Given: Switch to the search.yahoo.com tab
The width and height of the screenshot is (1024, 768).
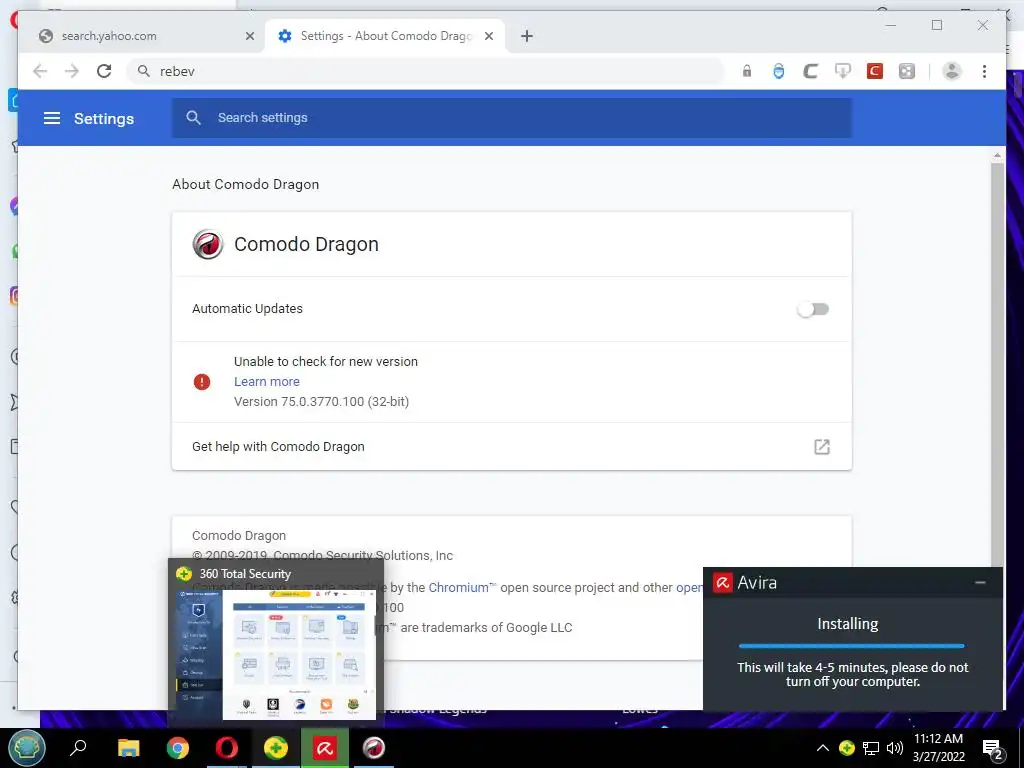Looking at the screenshot, I should [141, 36].
